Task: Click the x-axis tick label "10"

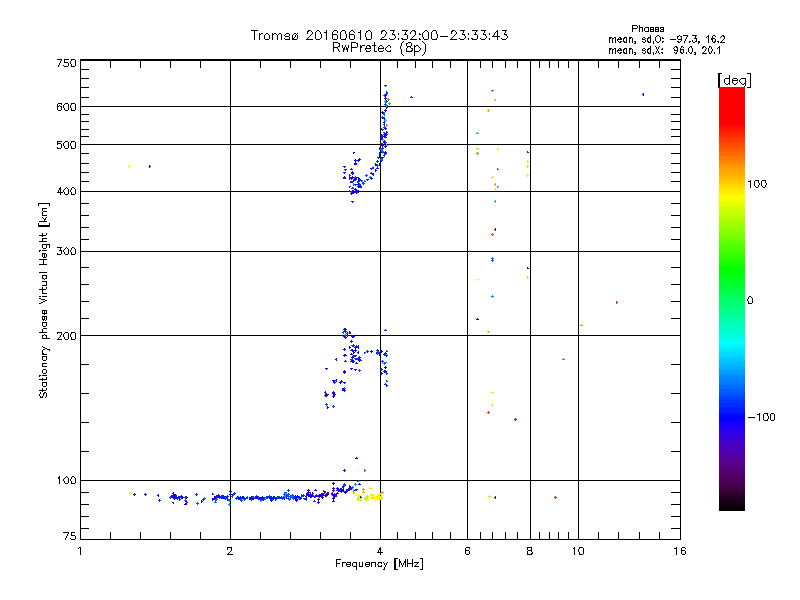Action: [x=578, y=551]
